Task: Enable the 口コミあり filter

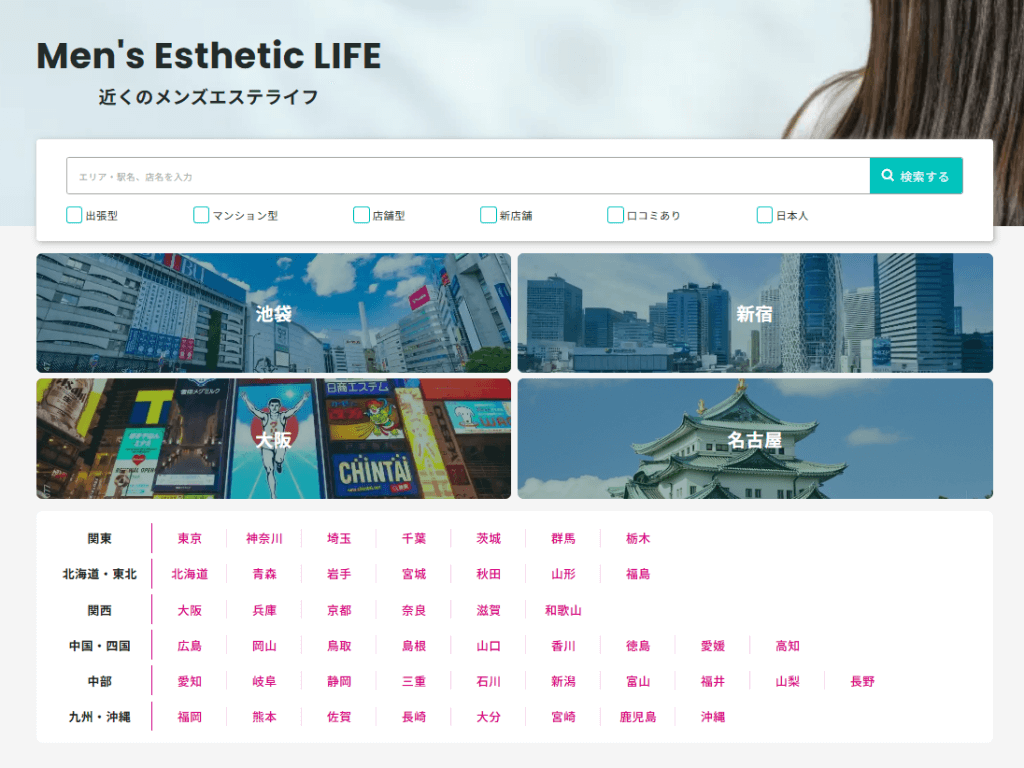Action: click(x=615, y=215)
